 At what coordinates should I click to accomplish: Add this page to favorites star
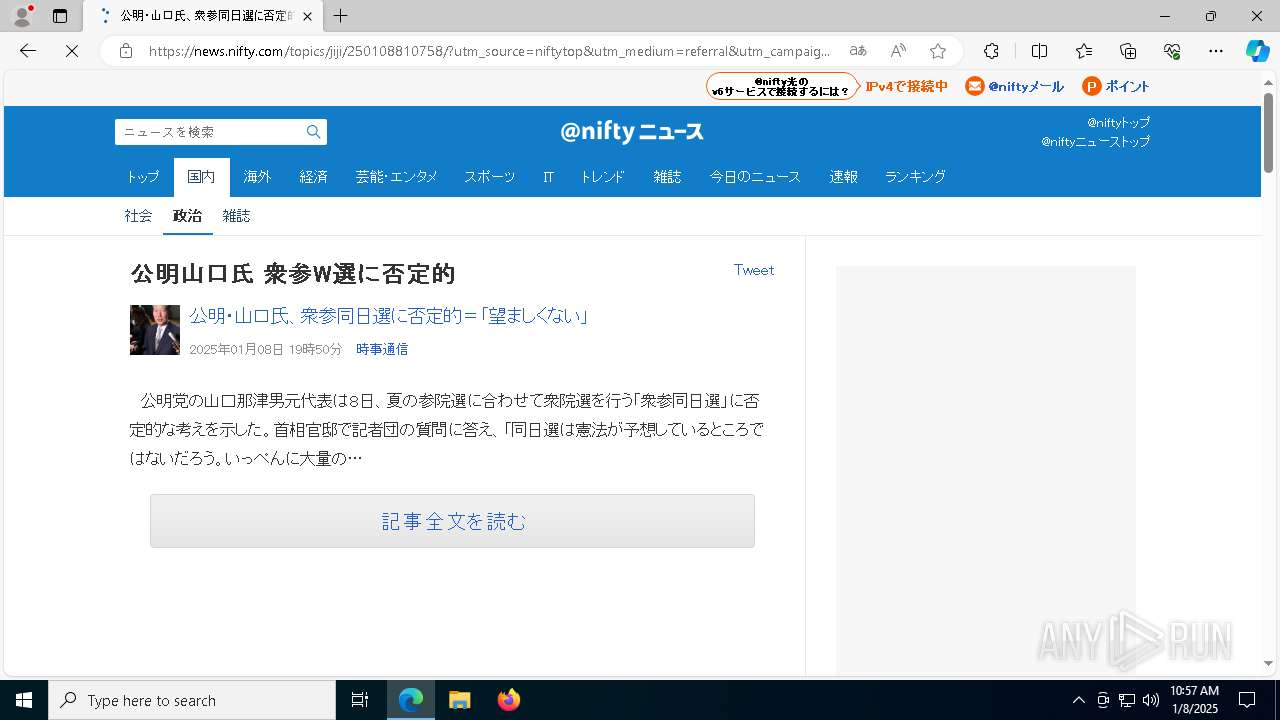[x=937, y=51]
